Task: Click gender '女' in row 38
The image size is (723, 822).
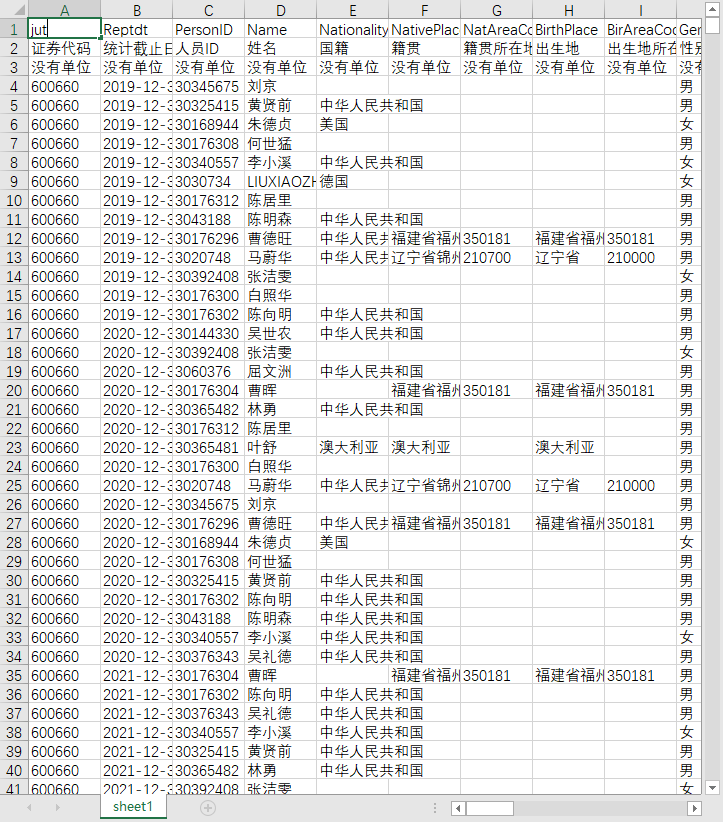Action: 688,732
